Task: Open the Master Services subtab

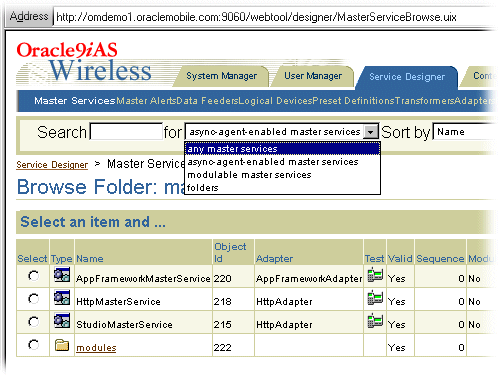Action: coord(75,101)
